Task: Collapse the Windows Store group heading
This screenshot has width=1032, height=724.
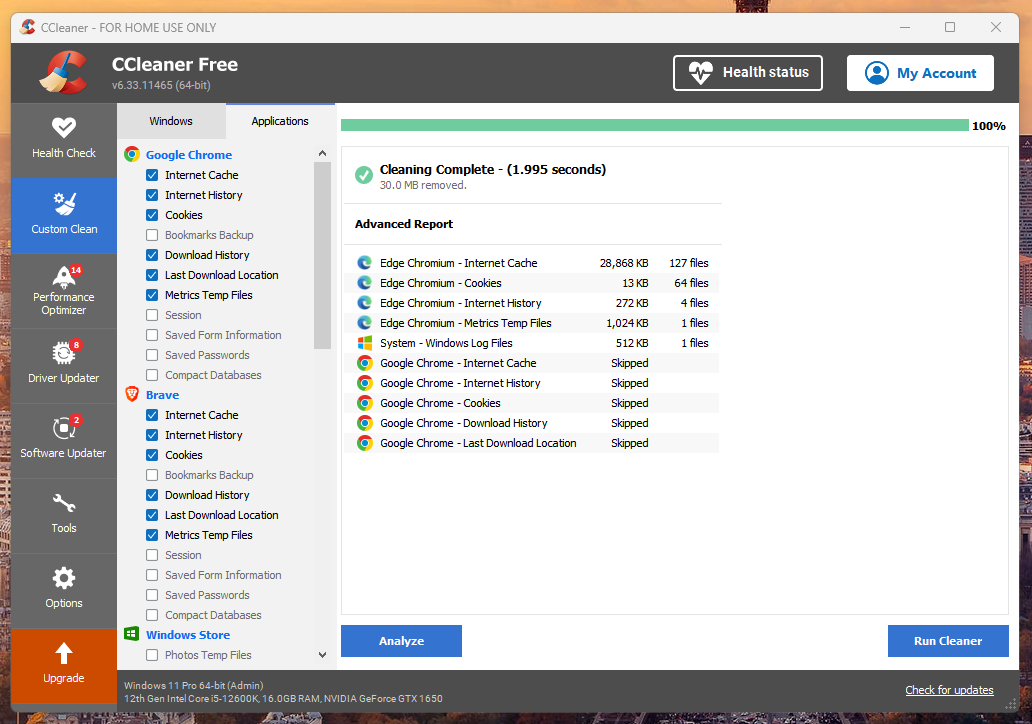Action: [x=188, y=634]
